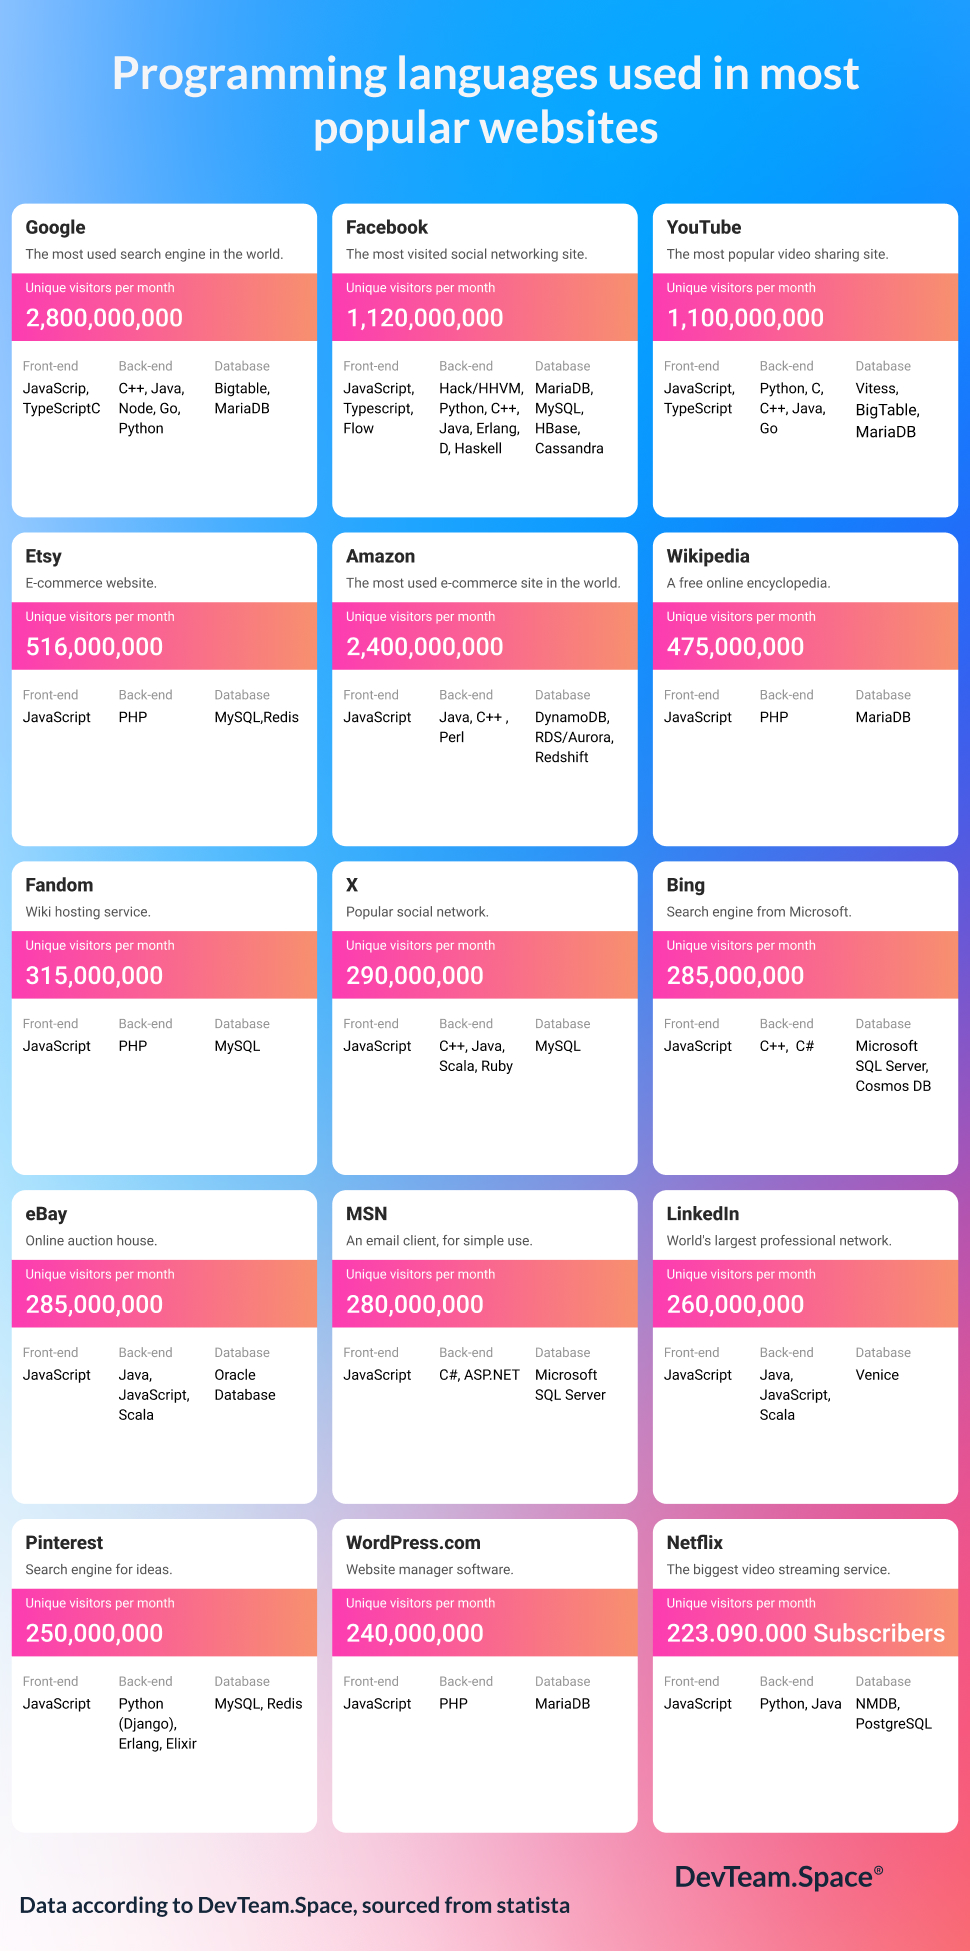Click Netflix's 223.090.000 Subscribers banner
Screen dimensions: 970x1952
(805, 1623)
